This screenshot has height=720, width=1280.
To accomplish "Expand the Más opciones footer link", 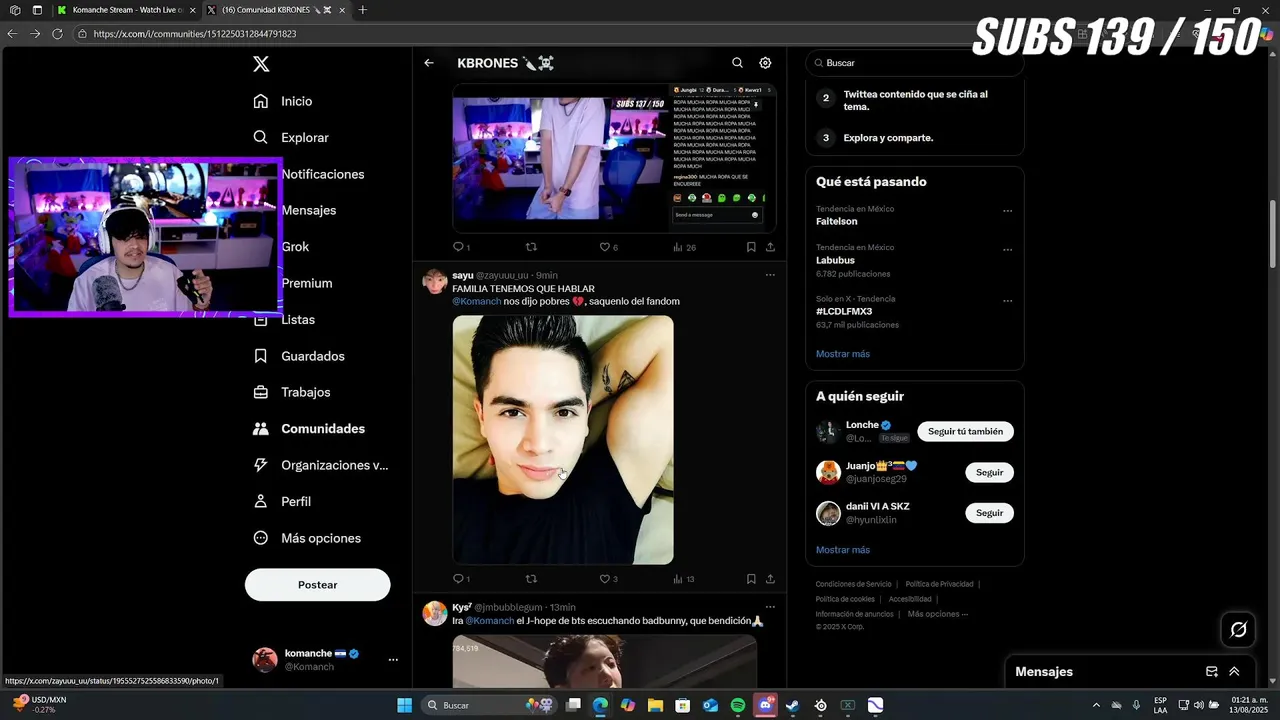I will click(x=938, y=614).
